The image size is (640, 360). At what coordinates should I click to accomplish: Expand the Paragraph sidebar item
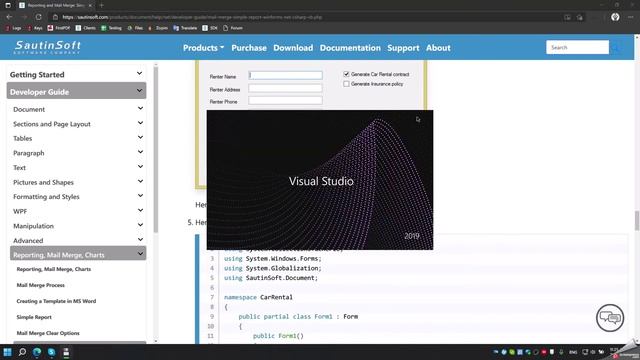(140, 152)
